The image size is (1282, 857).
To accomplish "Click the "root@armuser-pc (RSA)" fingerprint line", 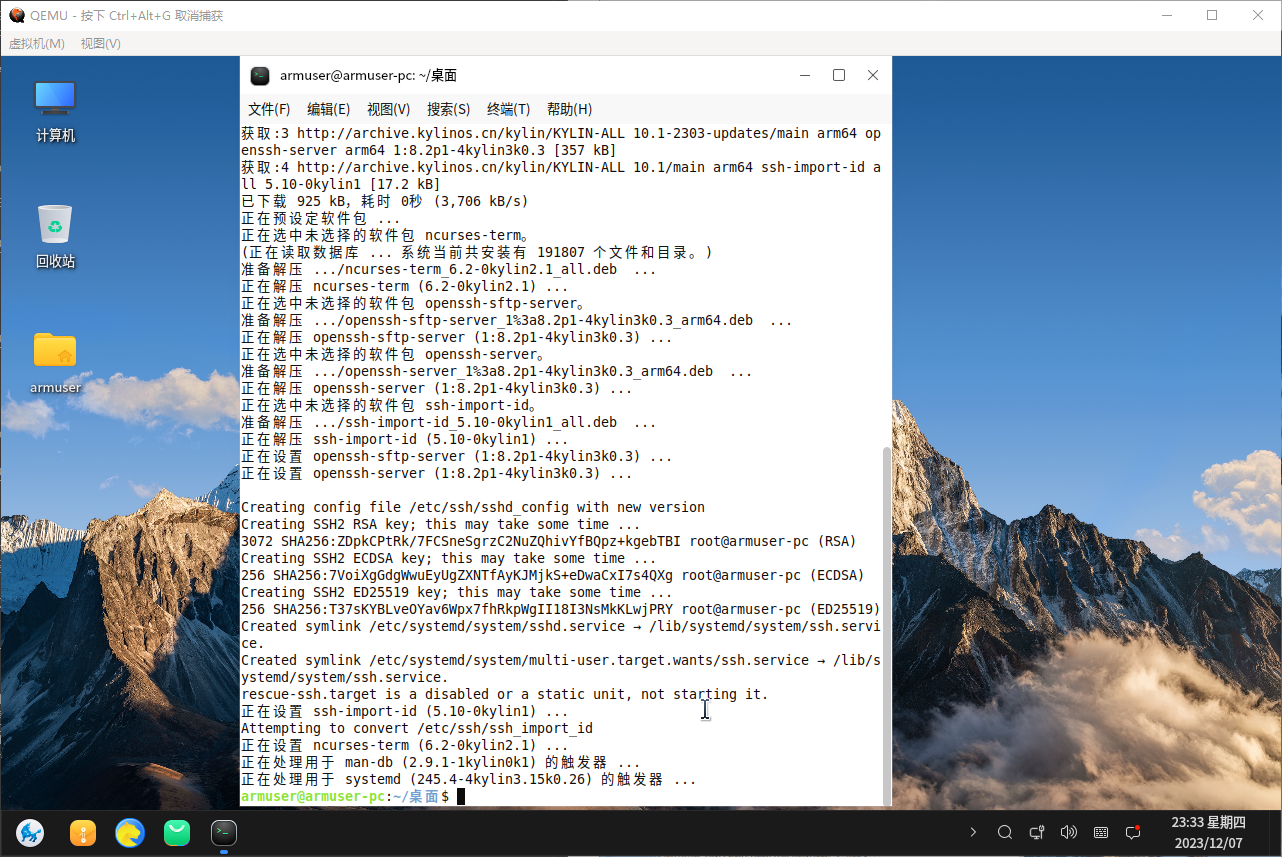I will (x=549, y=541).
